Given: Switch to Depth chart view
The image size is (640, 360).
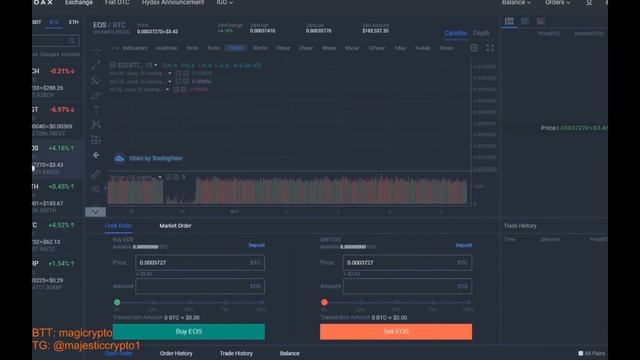Looking at the screenshot, I should 481,33.
